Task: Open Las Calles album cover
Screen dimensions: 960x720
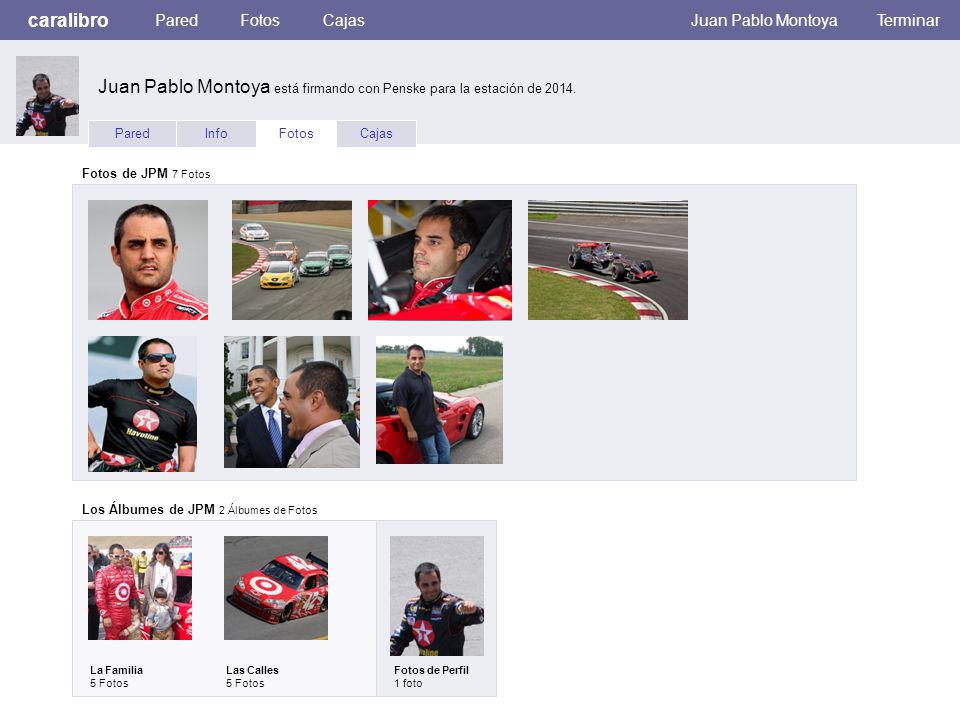Action: 276,588
